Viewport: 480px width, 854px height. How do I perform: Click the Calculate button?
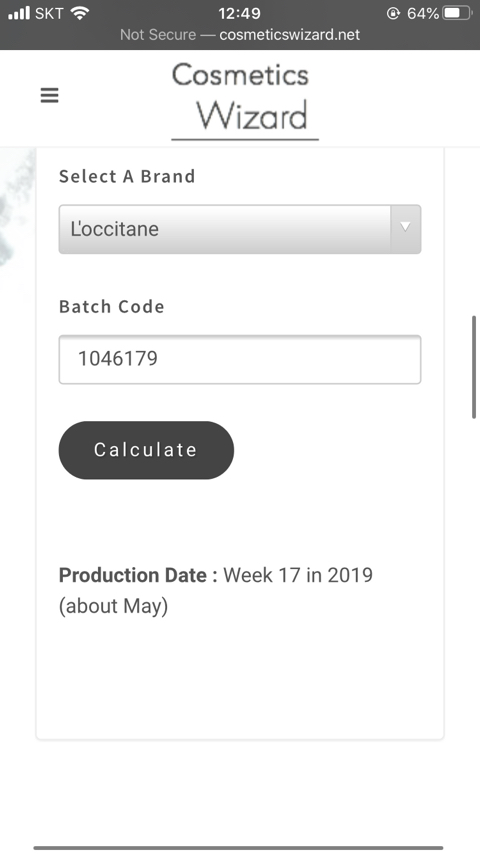[146, 450]
